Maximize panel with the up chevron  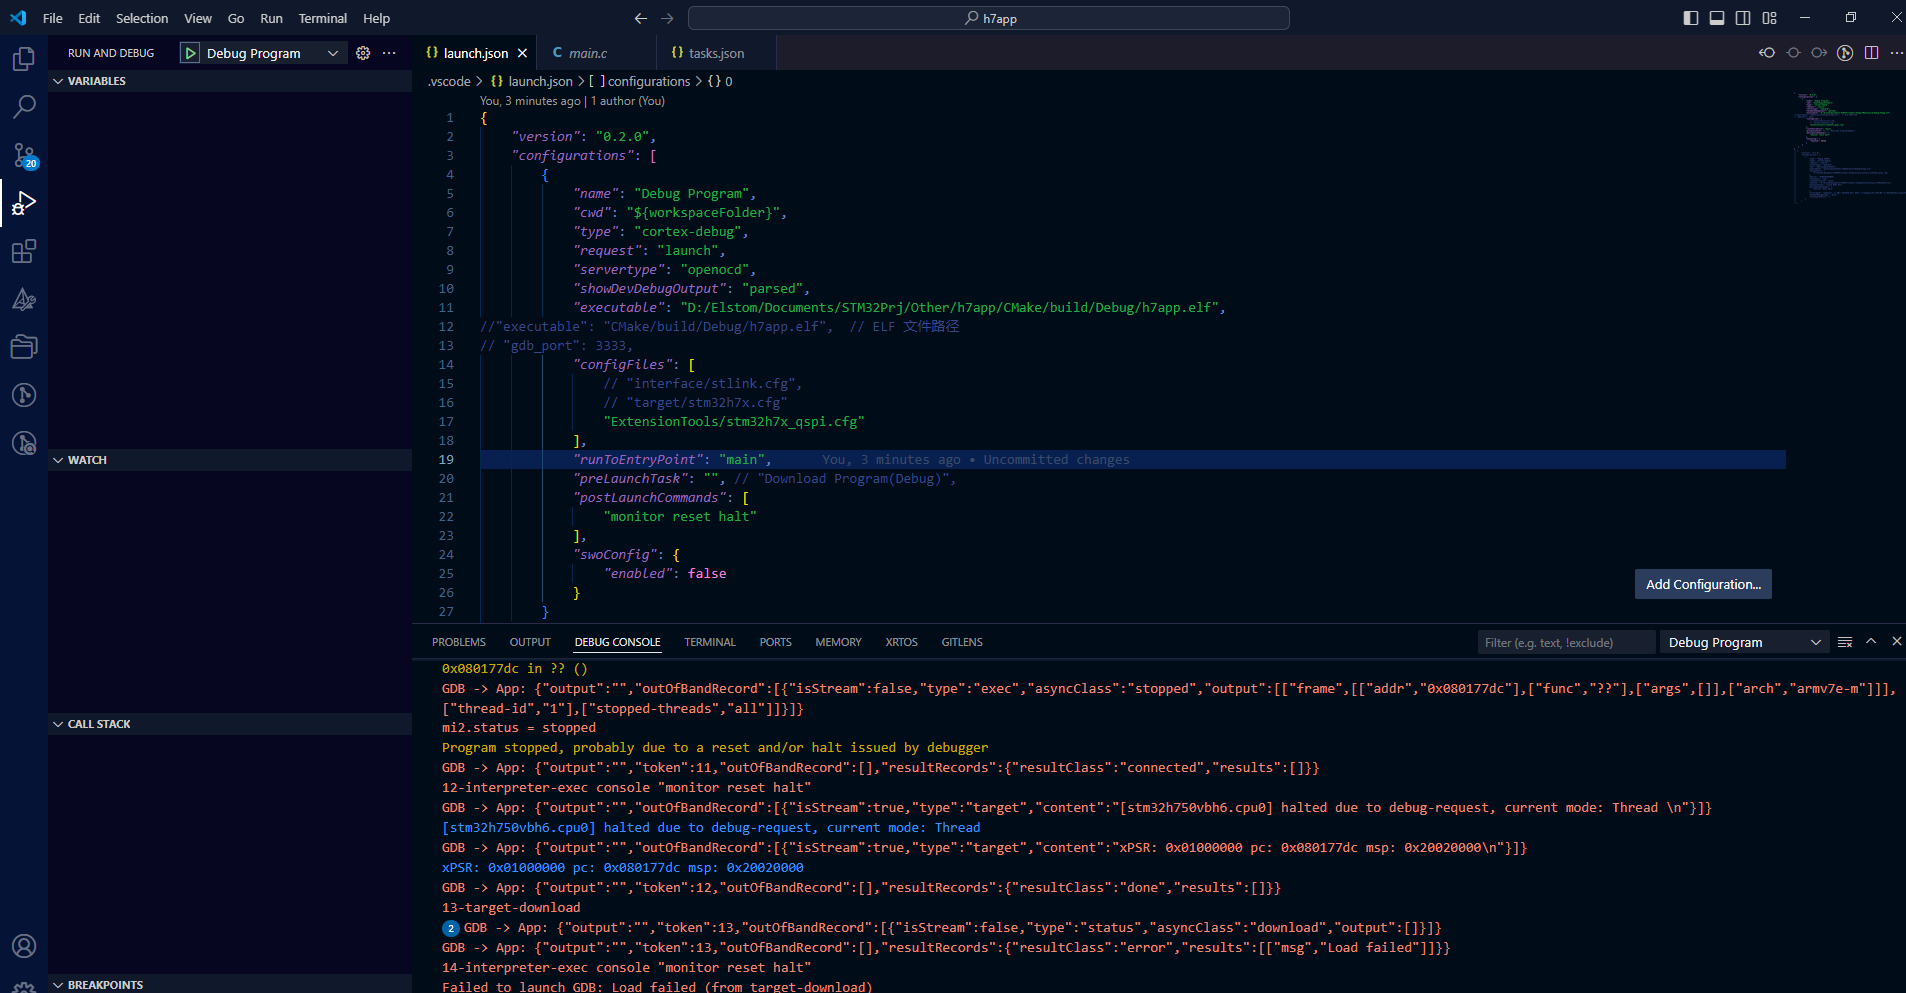(1871, 642)
